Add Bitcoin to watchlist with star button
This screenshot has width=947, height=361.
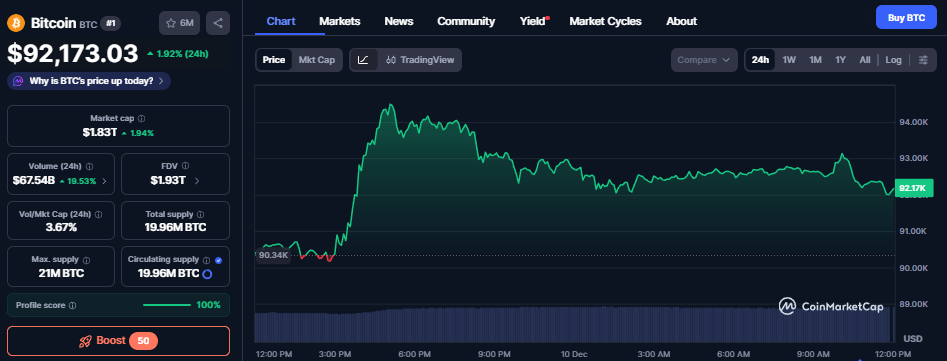click(179, 23)
